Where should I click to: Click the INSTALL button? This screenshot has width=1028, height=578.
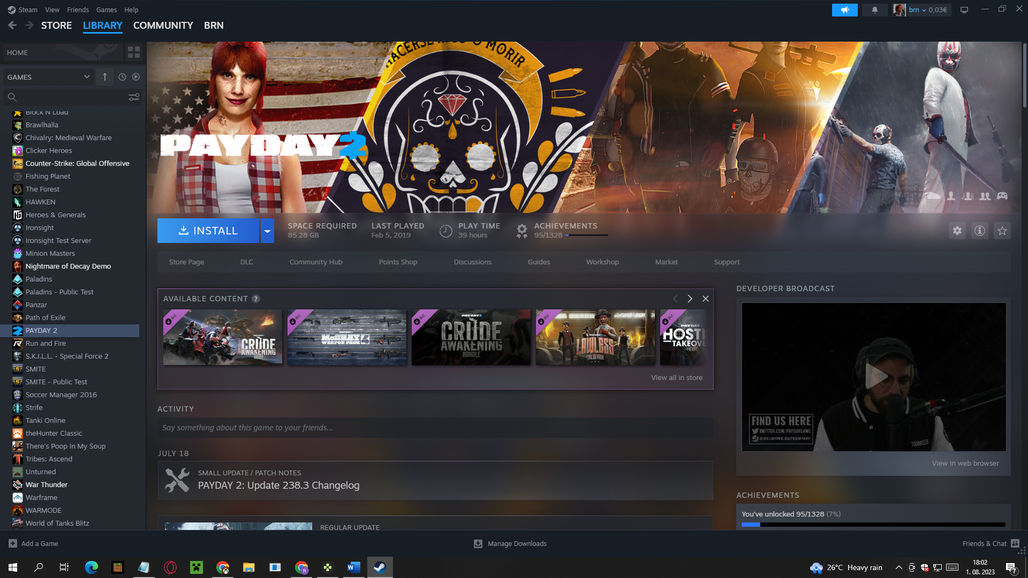208,231
